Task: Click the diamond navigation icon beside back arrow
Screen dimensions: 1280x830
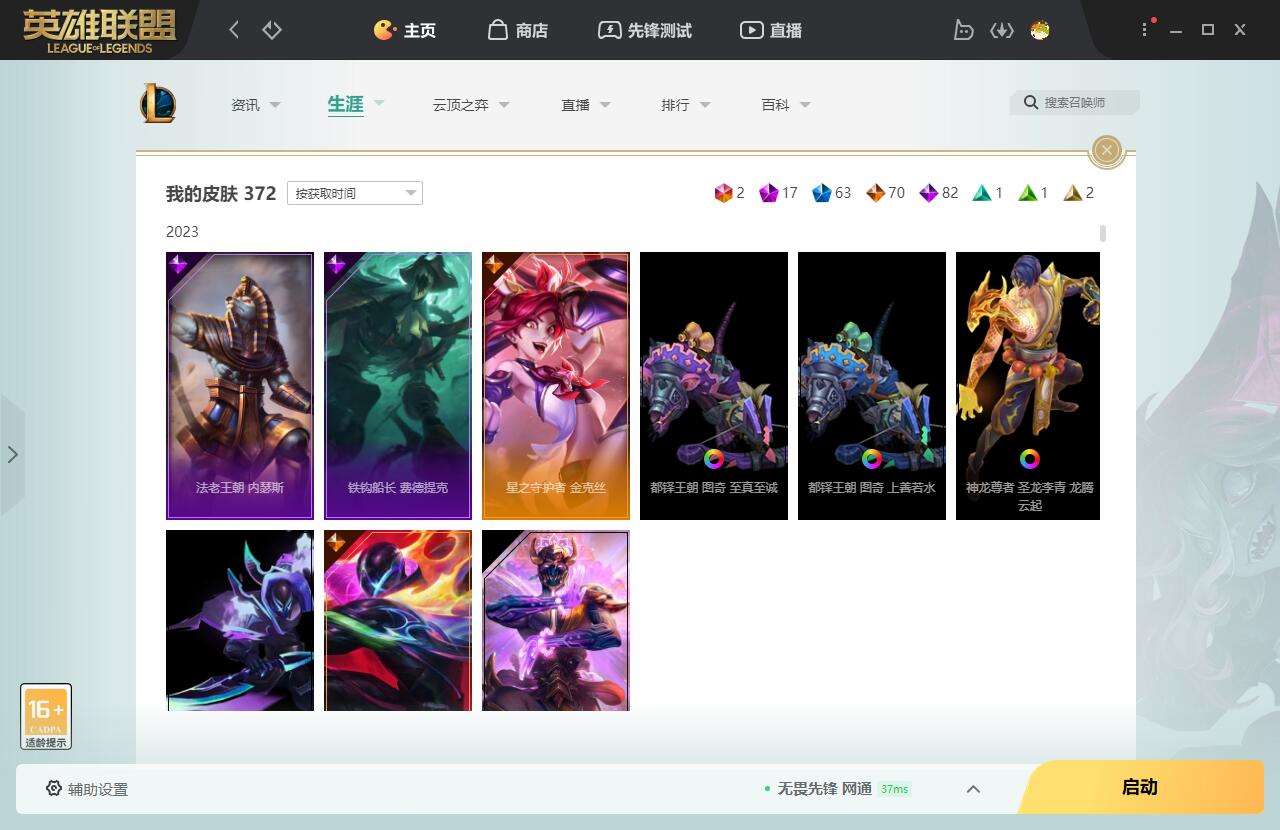Action: tap(272, 30)
